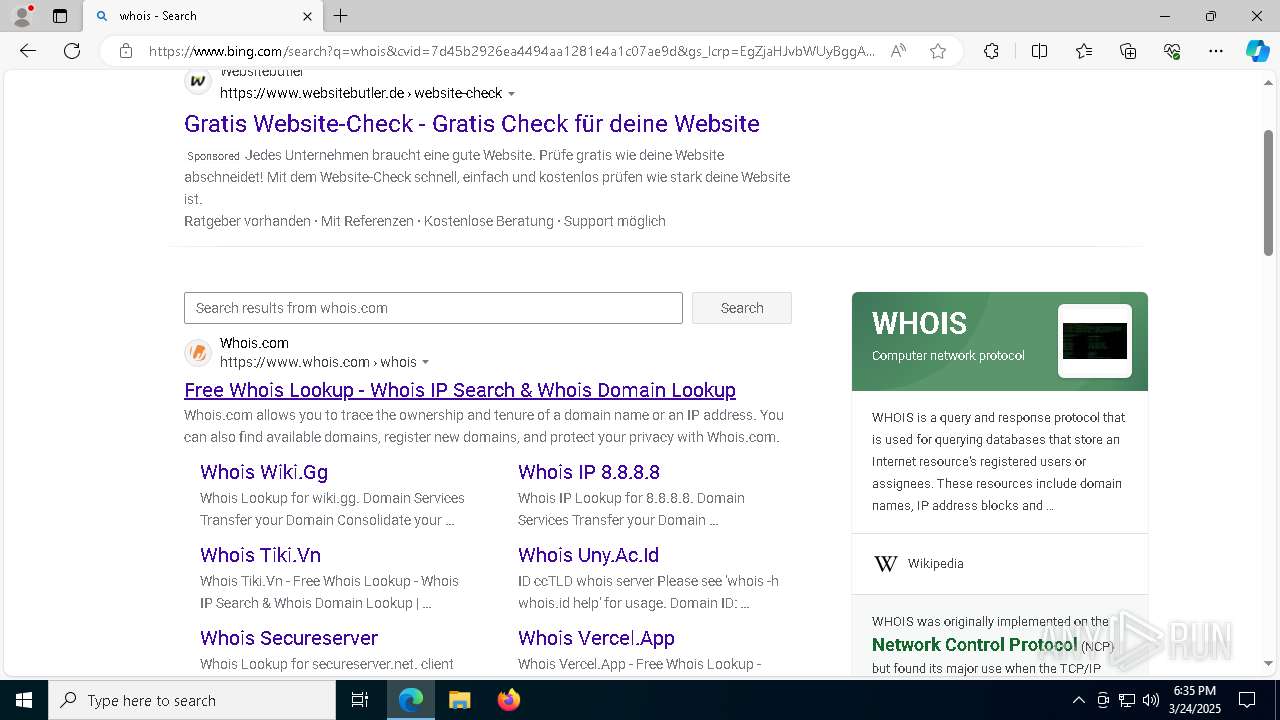Add this page to favorites
The height and width of the screenshot is (720, 1280).
click(x=938, y=51)
